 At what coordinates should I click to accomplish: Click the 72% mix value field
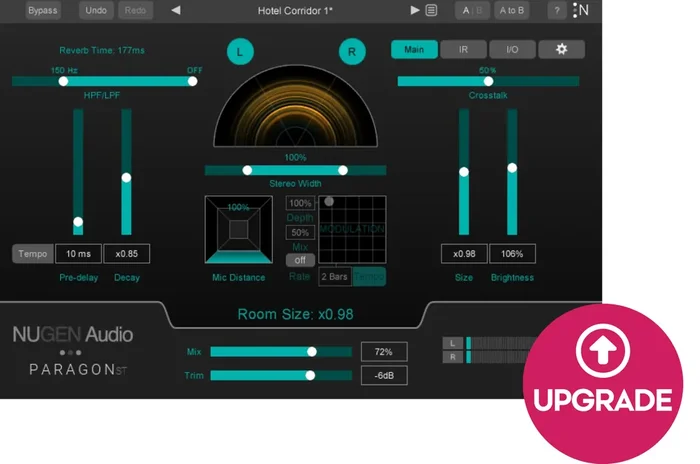(x=384, y=351)
